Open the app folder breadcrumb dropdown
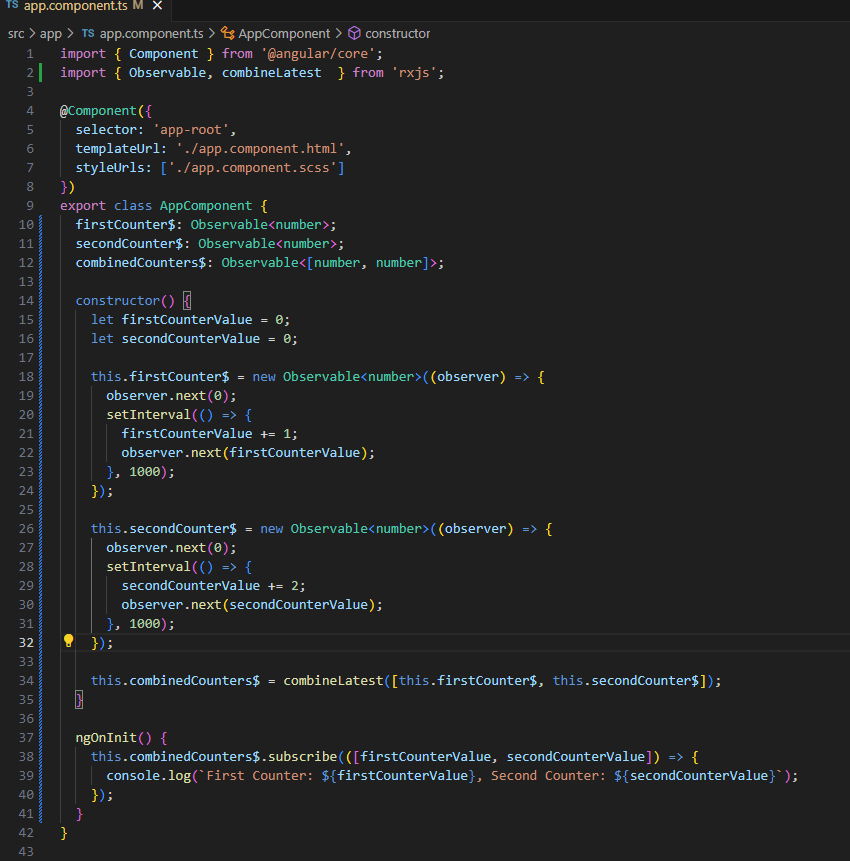Screen dimensions: 850x861 (49, 32)
